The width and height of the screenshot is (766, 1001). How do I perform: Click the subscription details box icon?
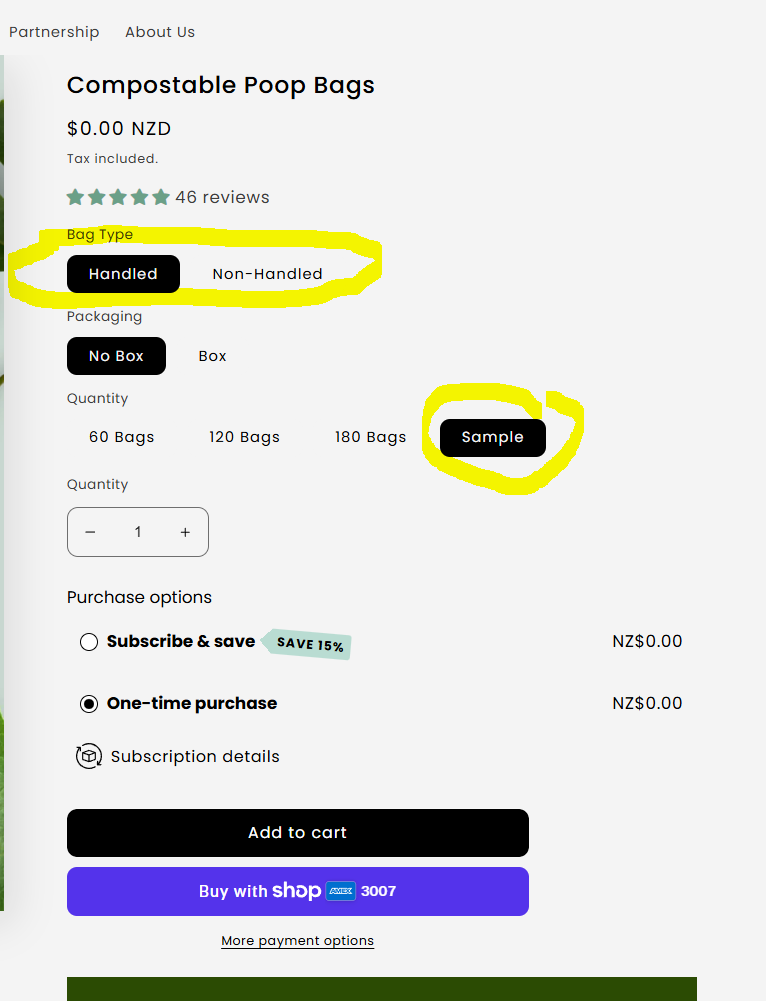tap(89, 756)
